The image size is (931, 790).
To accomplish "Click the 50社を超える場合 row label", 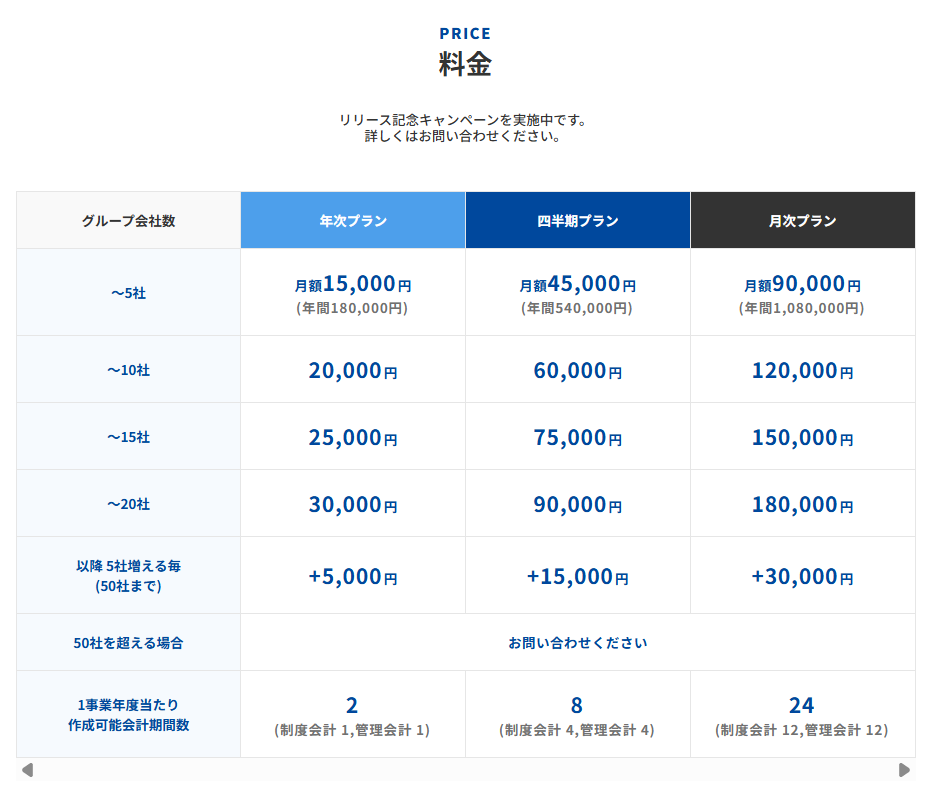I will pyautogui.click(x=128, y=643).
